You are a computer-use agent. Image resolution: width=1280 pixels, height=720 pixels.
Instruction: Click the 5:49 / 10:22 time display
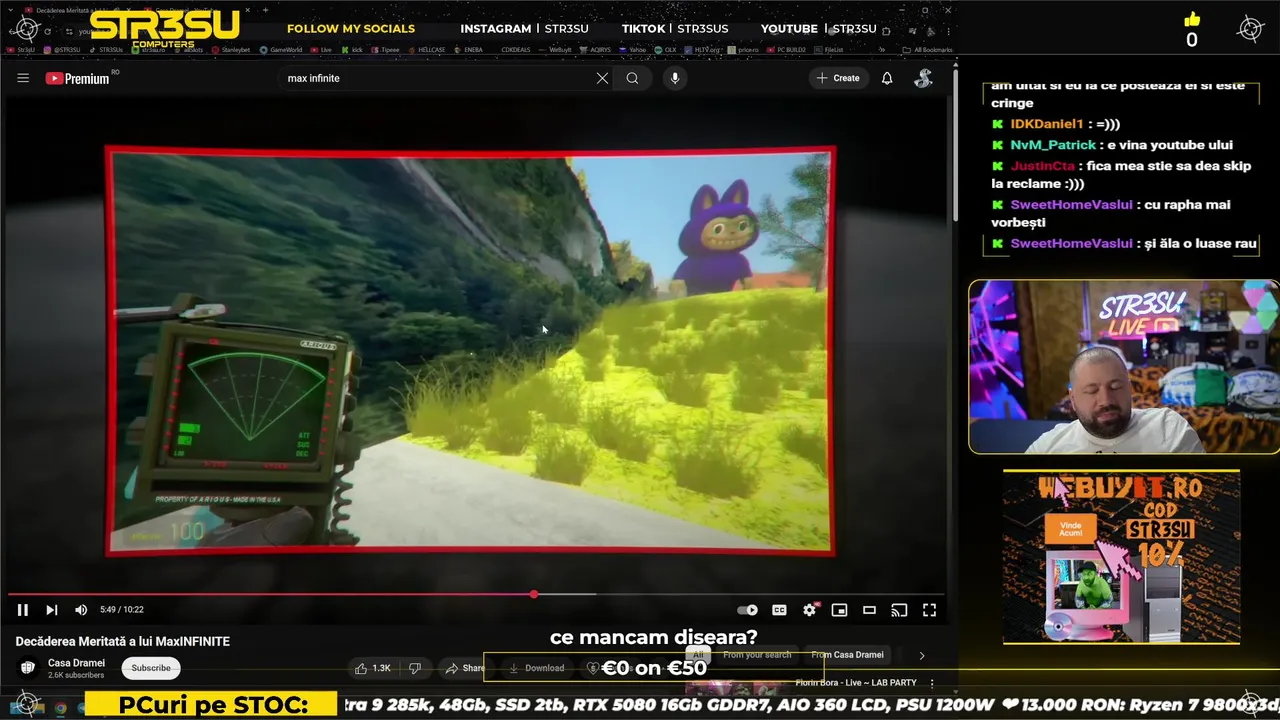click(x=122, y=610)
